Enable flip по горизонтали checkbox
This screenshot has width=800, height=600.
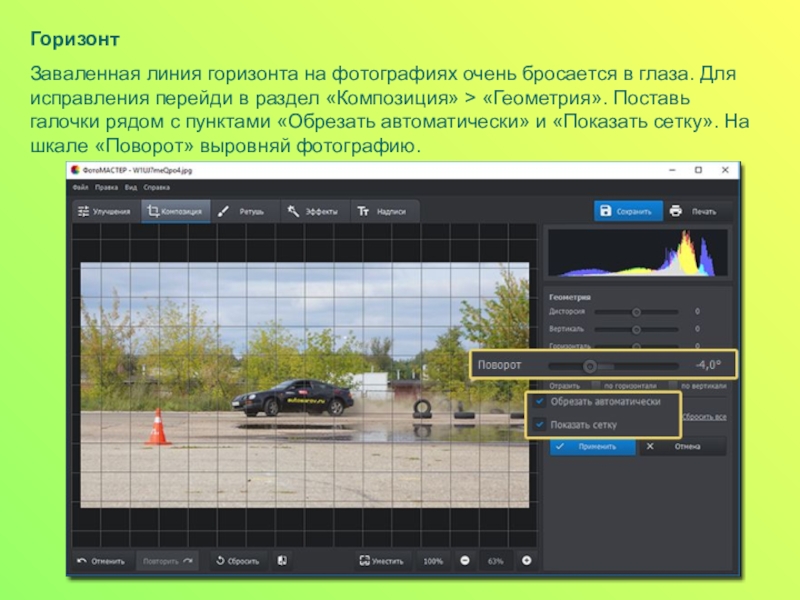[x=595, y=385]
